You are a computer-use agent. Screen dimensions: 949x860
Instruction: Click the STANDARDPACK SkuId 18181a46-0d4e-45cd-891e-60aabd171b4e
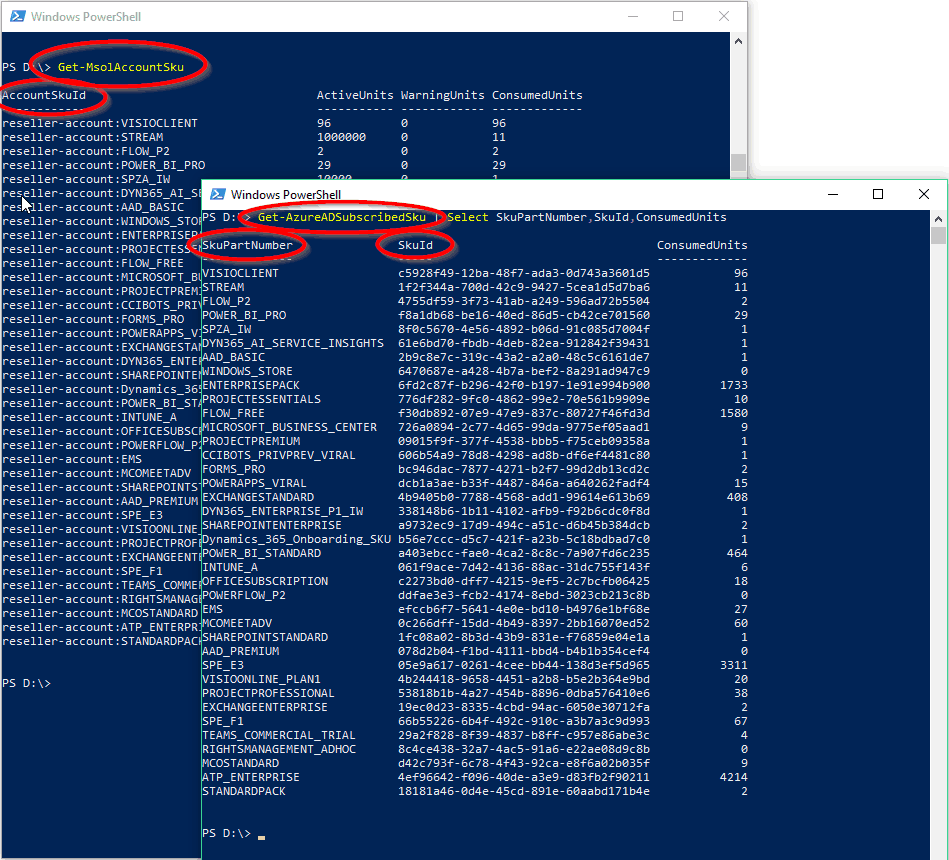tap(524, 791)
